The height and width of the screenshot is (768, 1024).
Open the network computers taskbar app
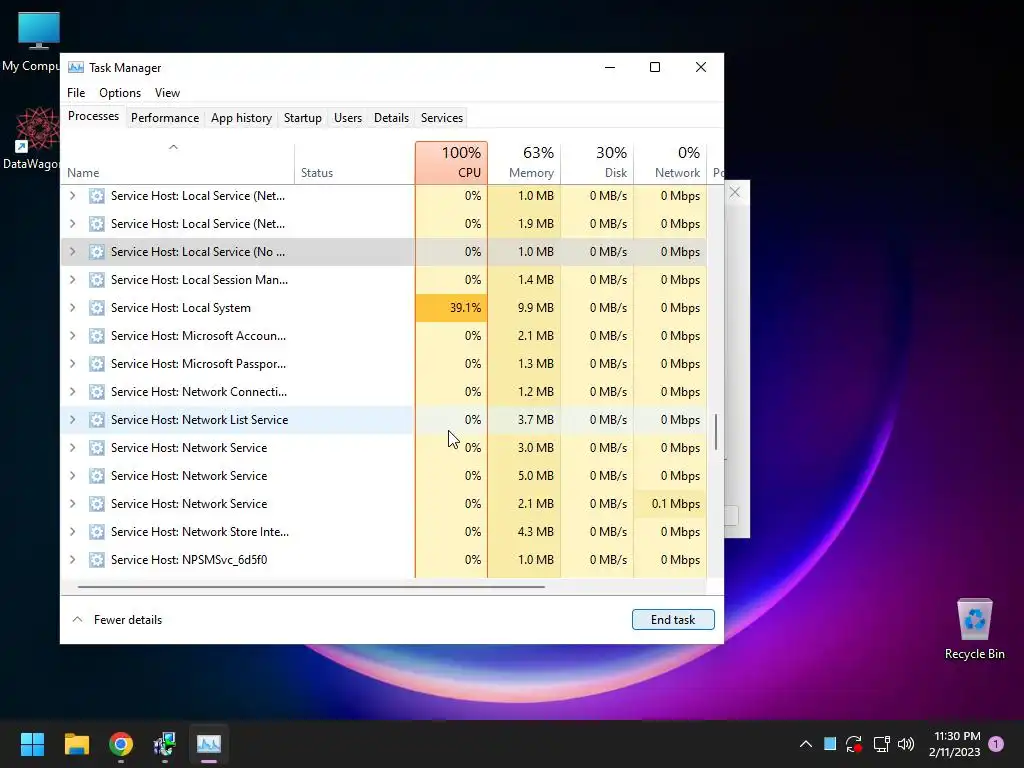165,744
